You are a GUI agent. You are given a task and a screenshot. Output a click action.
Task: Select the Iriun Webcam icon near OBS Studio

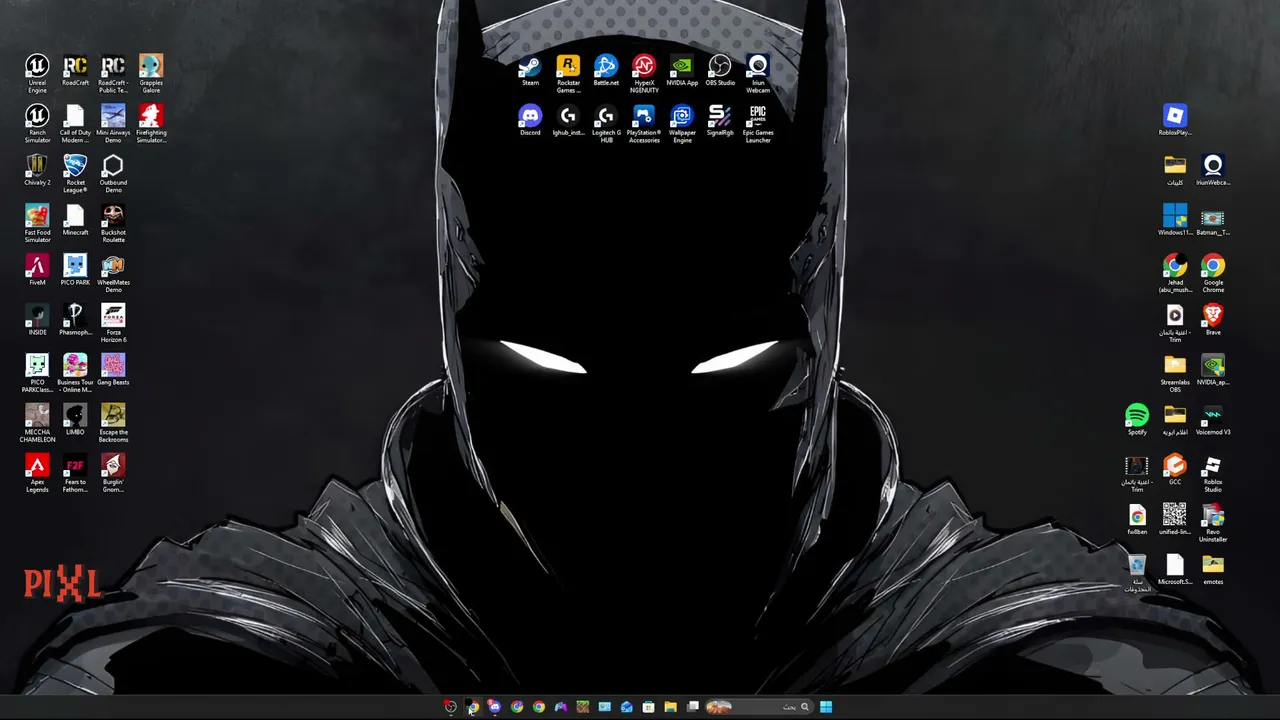(758, 74)
